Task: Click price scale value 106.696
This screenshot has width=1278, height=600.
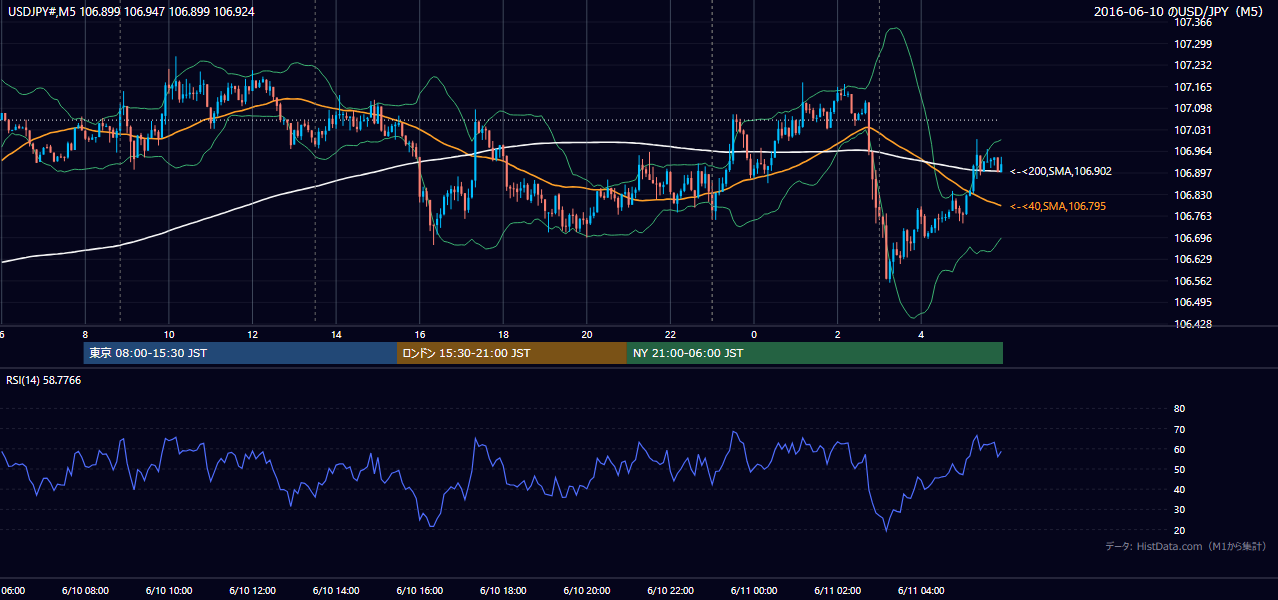Action: (x=1194, y=238)
